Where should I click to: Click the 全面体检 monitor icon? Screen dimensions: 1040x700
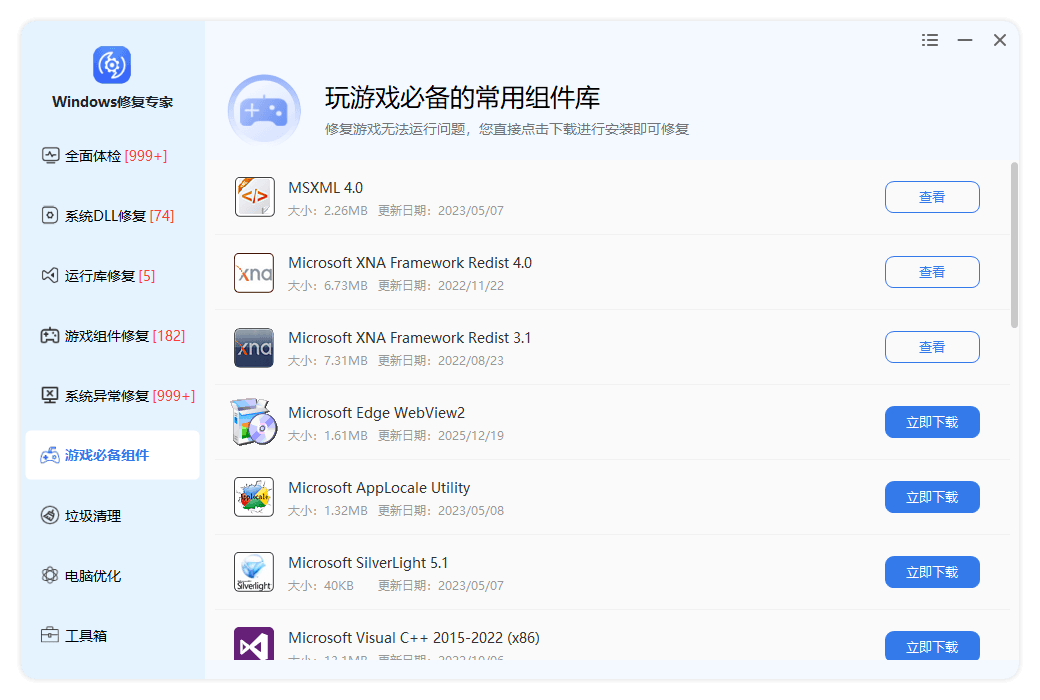50,155
